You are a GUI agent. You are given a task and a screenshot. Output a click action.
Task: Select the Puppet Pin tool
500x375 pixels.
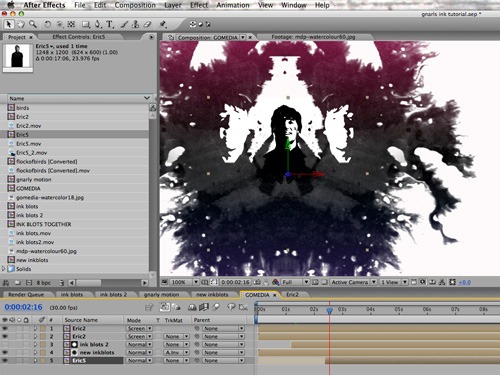(163, 24)
